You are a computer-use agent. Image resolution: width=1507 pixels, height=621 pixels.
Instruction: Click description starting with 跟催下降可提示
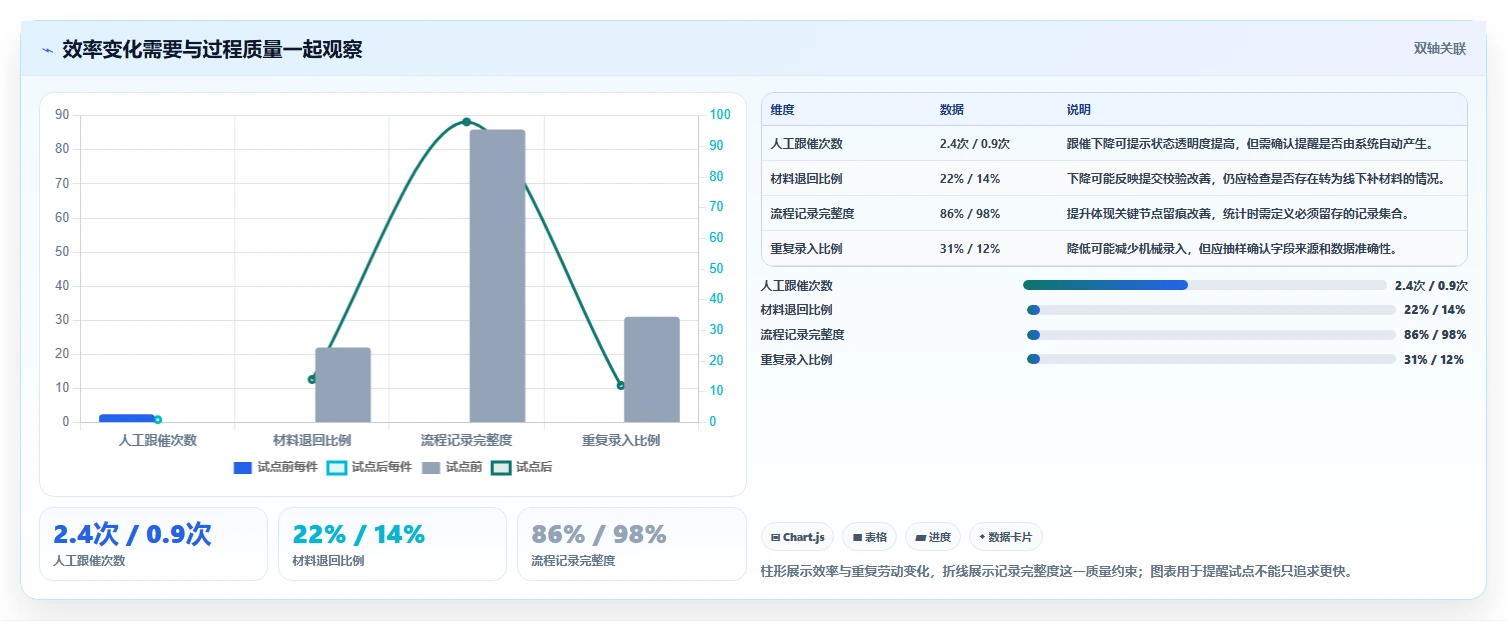coord(1251,144)
